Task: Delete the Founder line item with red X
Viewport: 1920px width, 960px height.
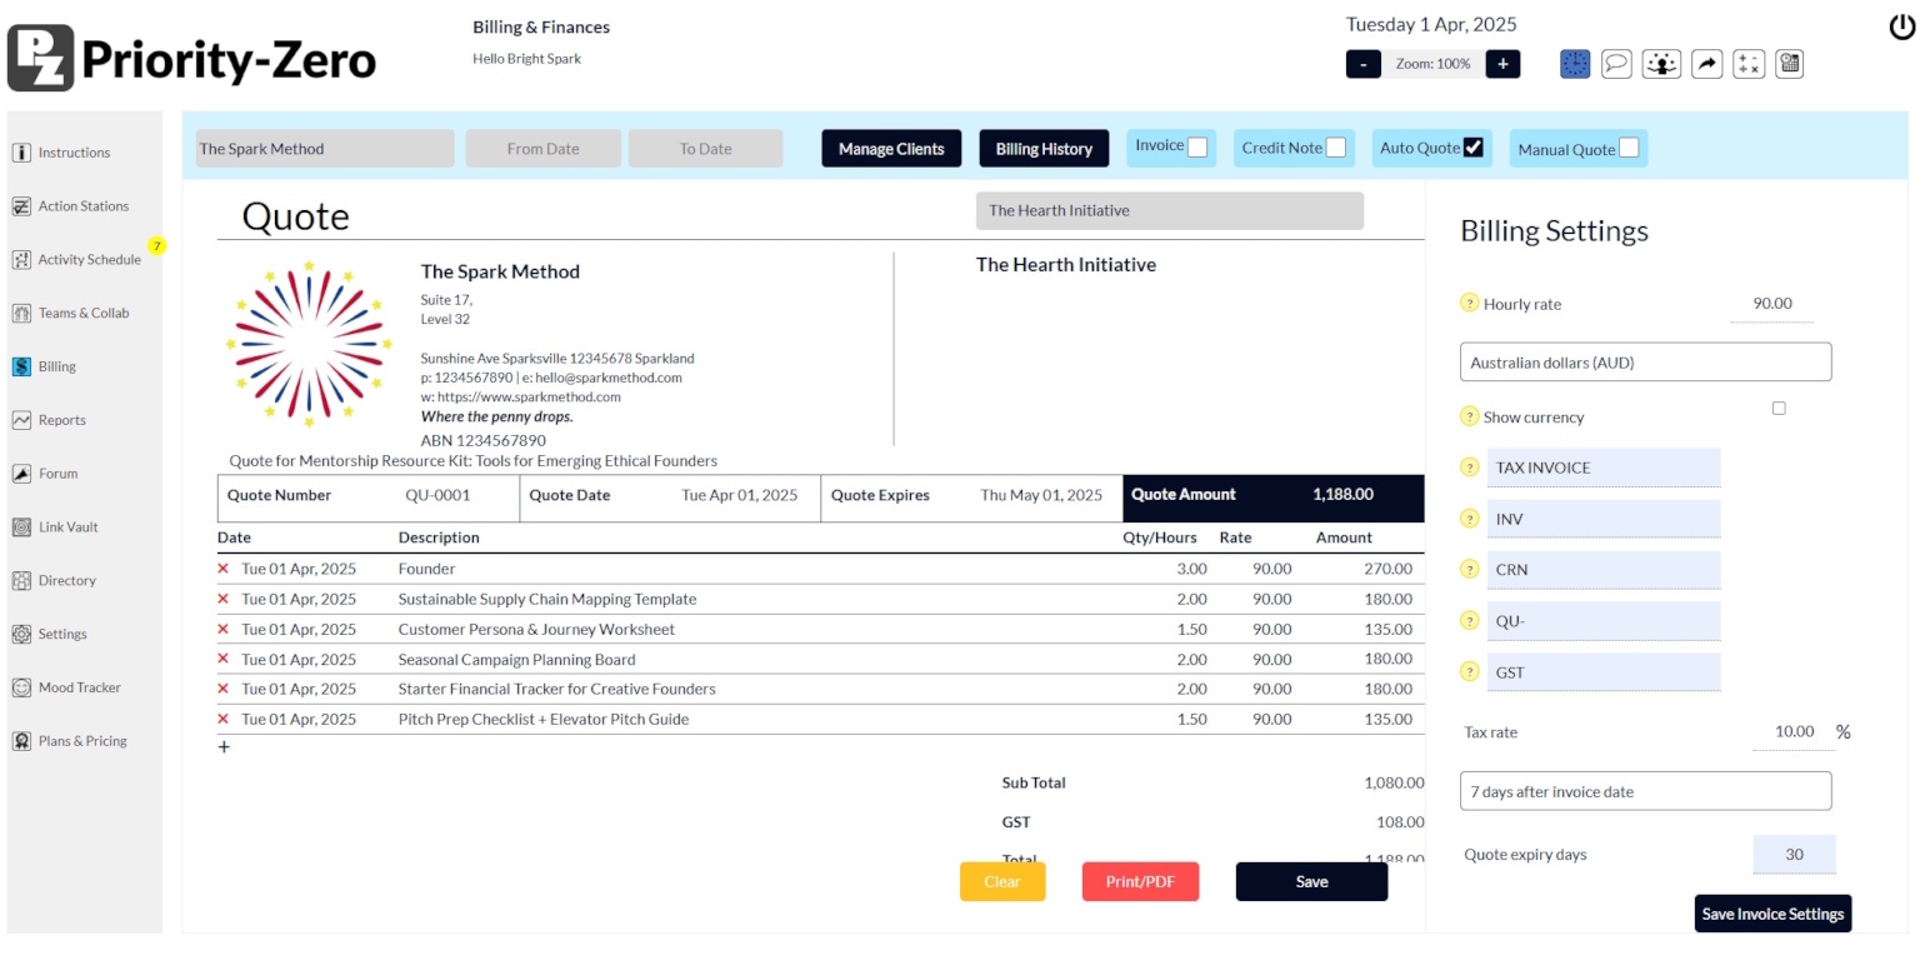Action: click(223, 568)
